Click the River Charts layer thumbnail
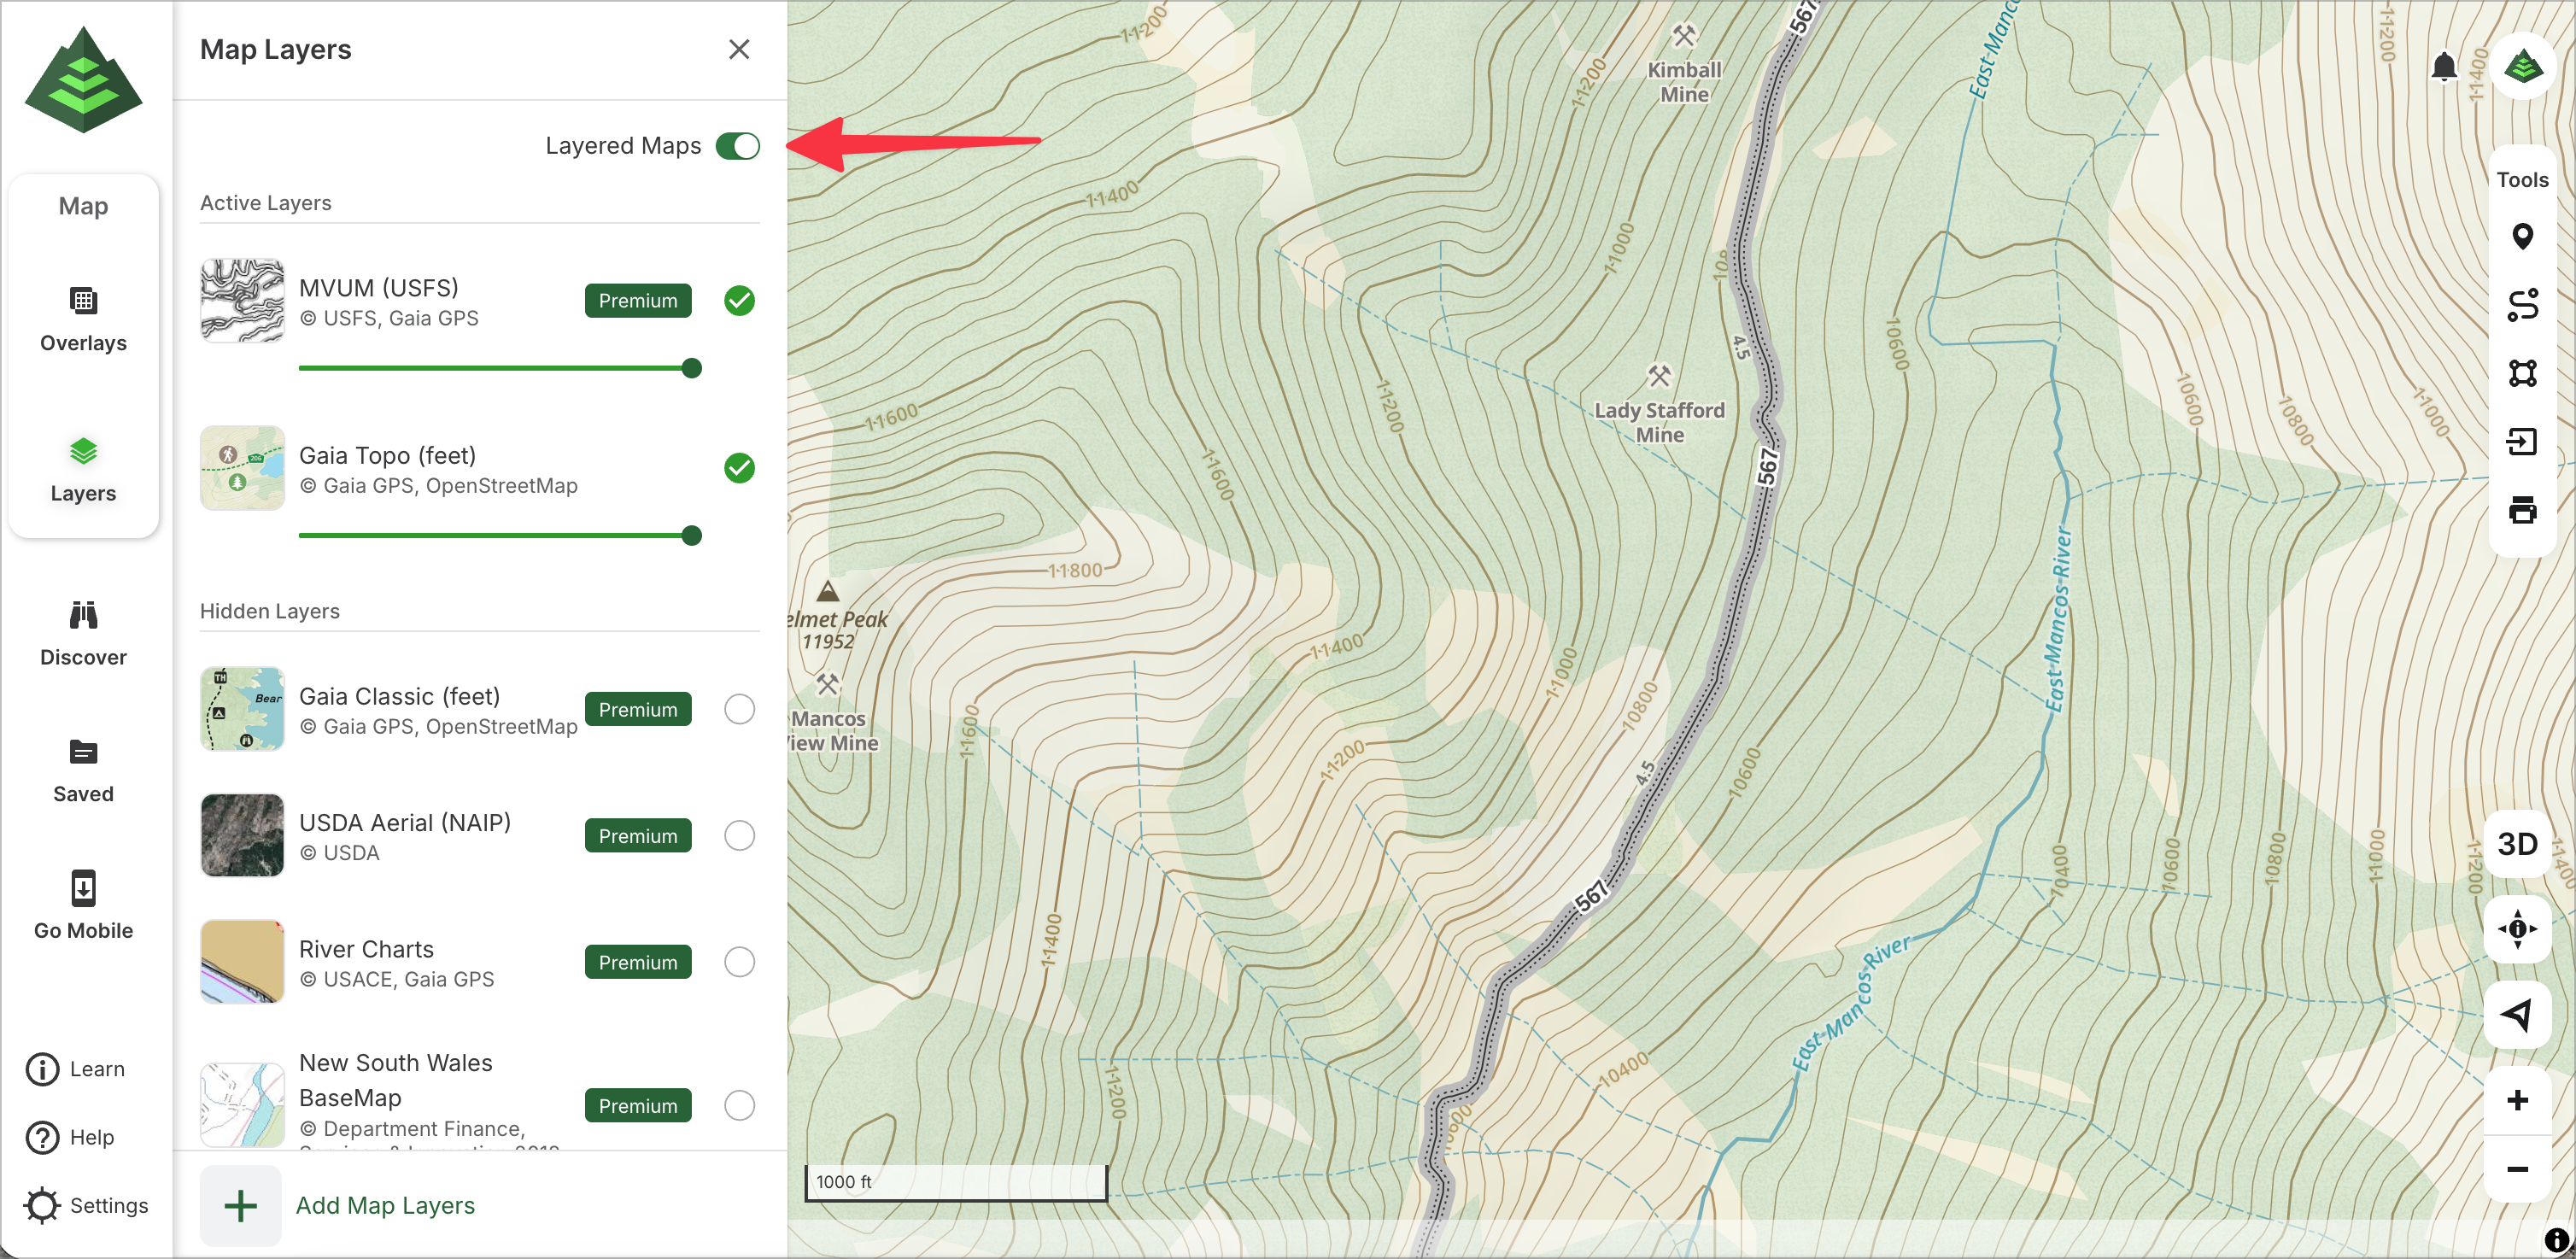The image size is (2576, 1259). click(x=242, y=962)
